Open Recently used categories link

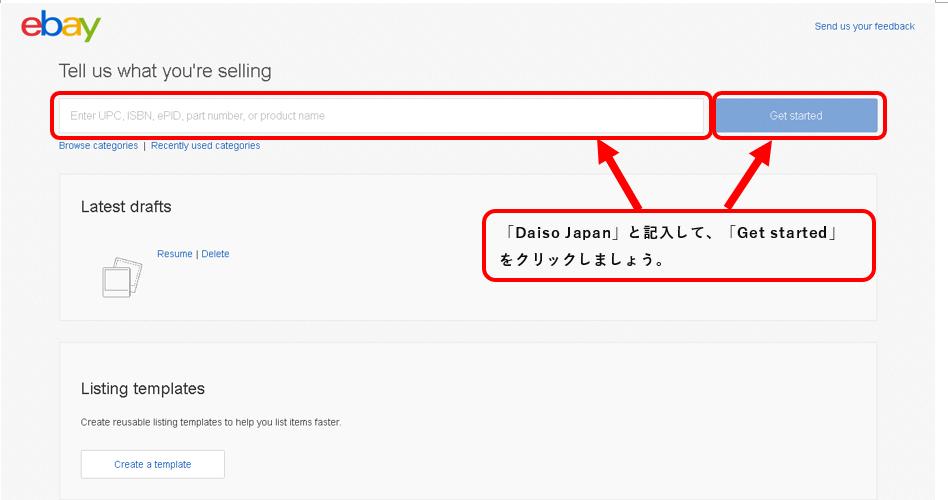click(x=206, y=146)
